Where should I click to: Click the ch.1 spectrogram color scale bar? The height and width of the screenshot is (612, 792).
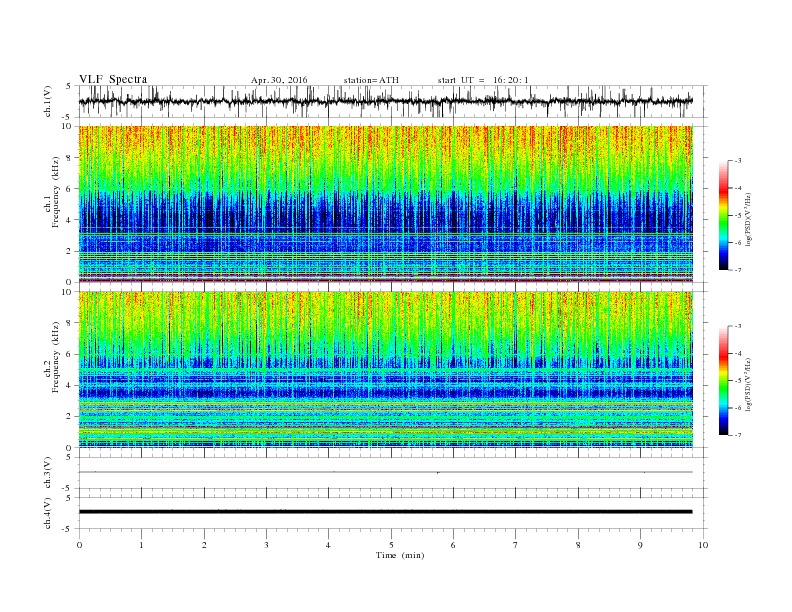pyautogui.click(x=723, y=215)
